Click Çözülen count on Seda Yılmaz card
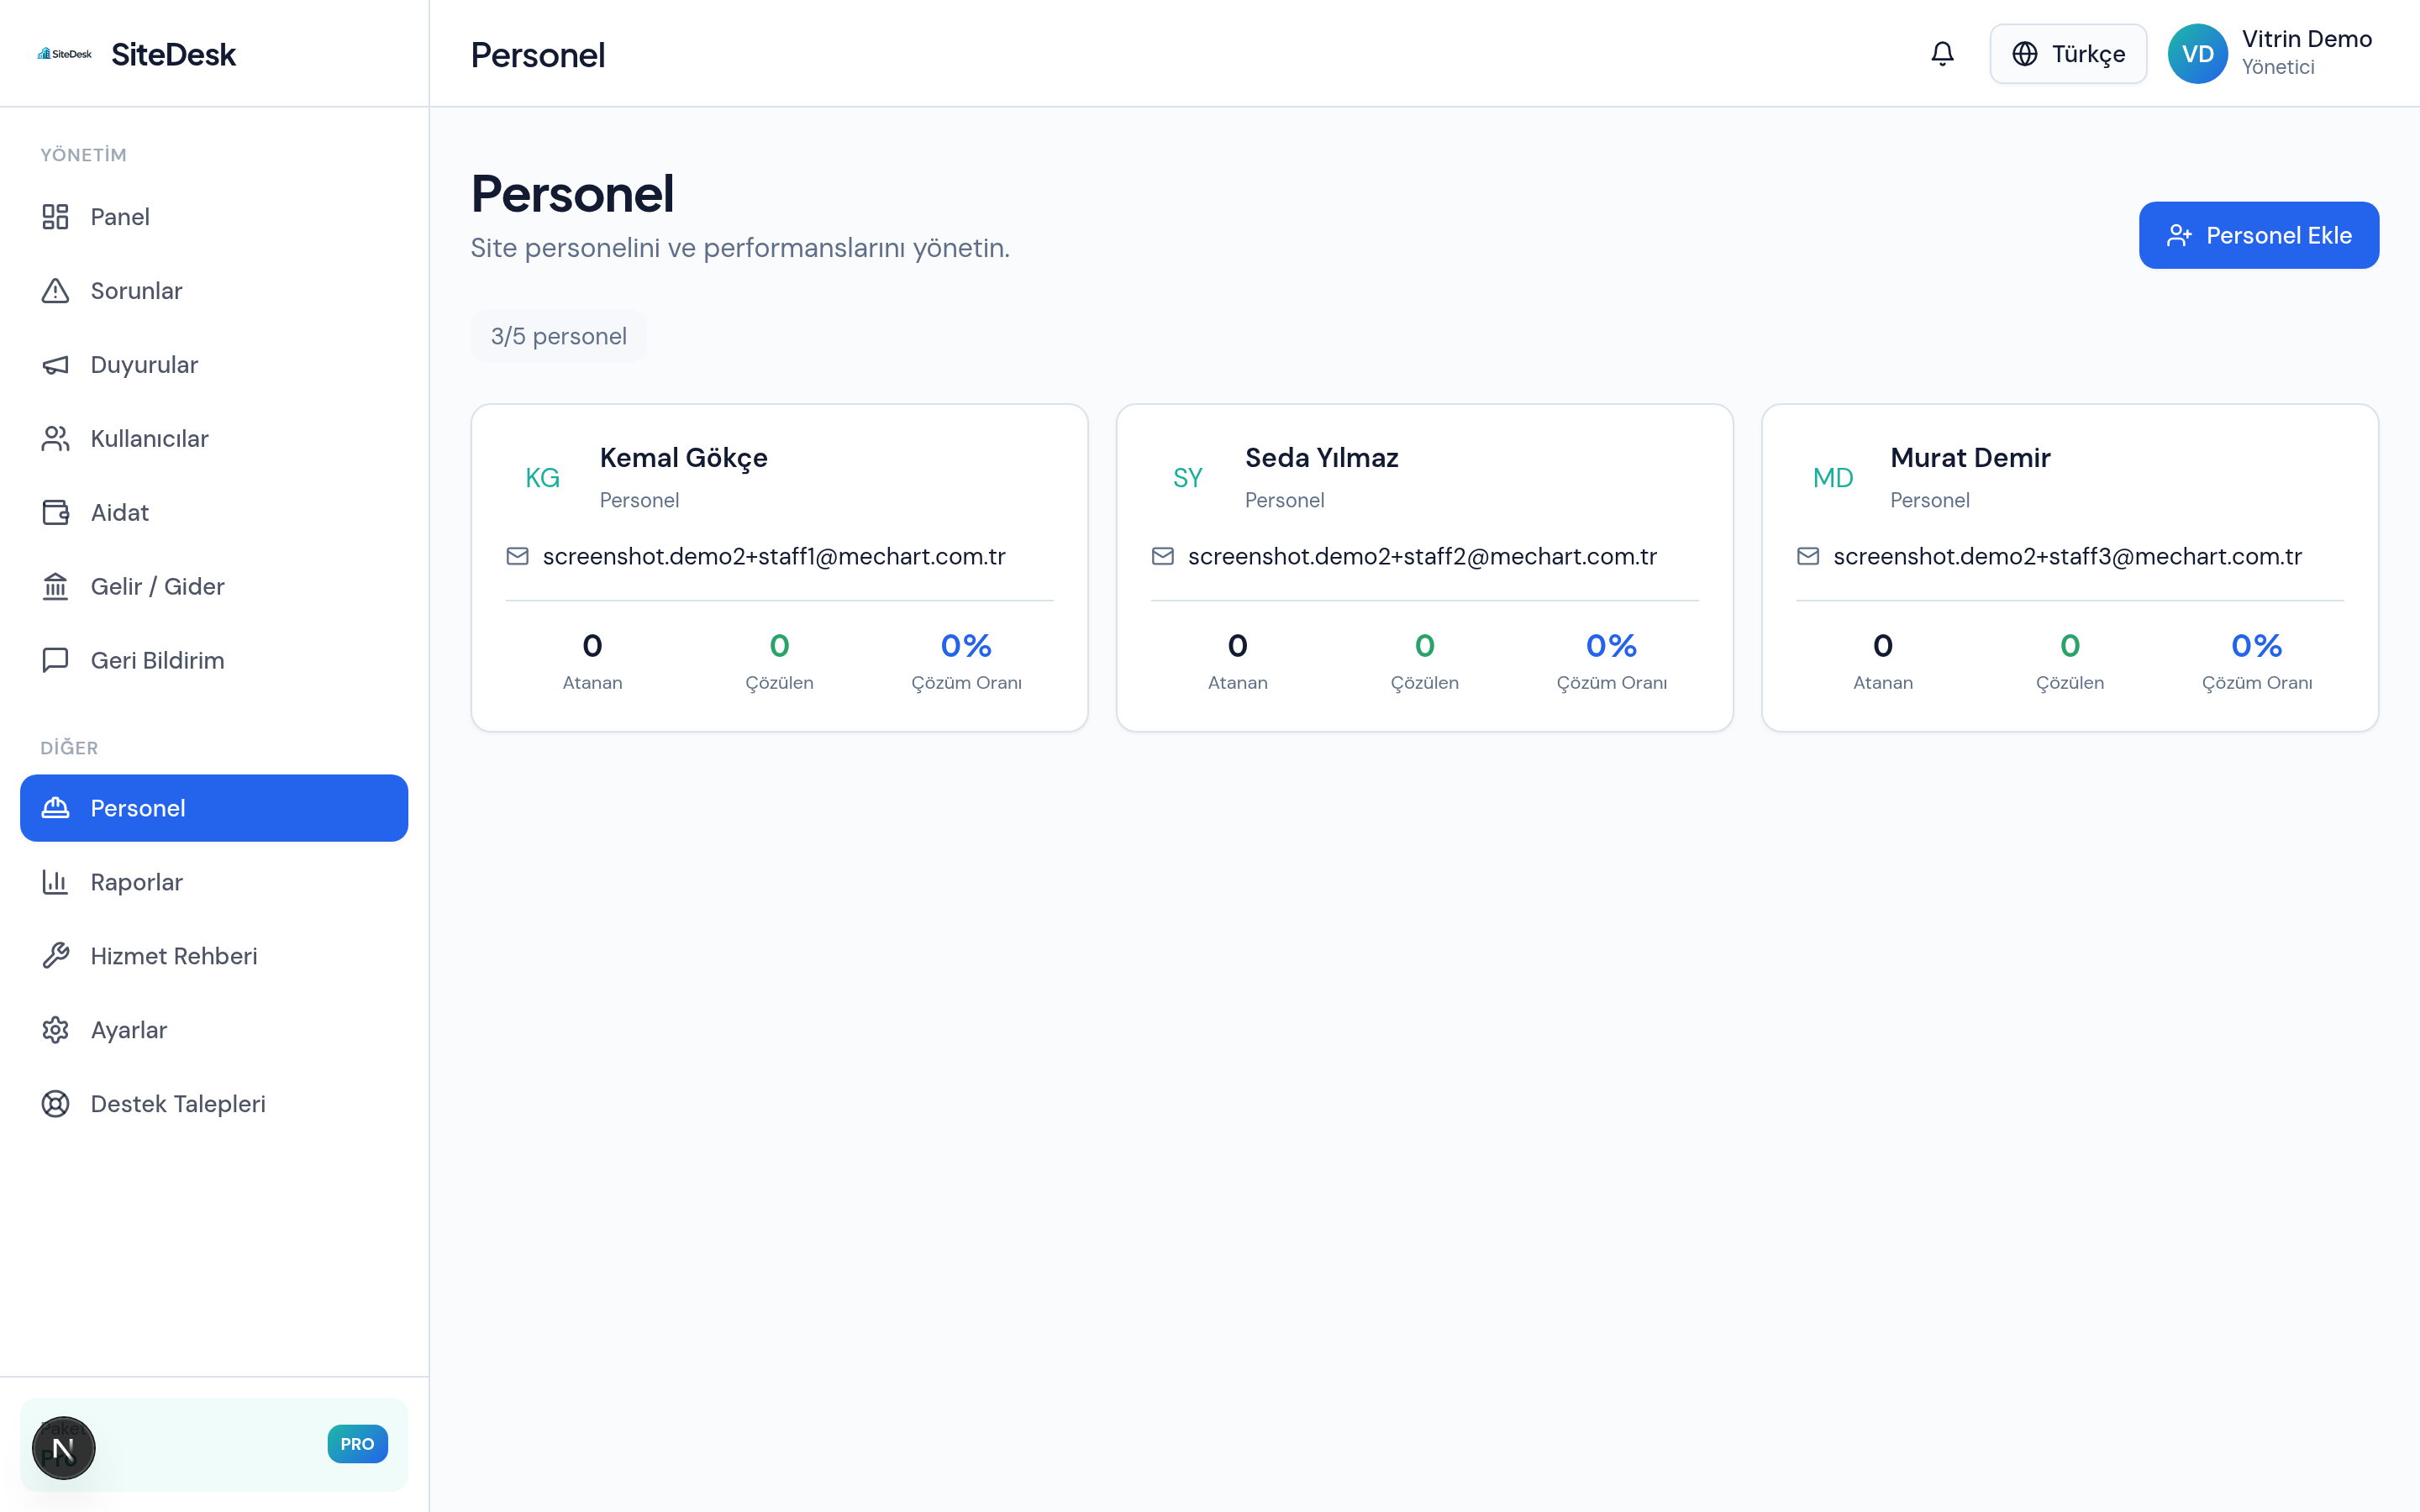This screenshot has height=1512, width=2420. pos(1424,646)
